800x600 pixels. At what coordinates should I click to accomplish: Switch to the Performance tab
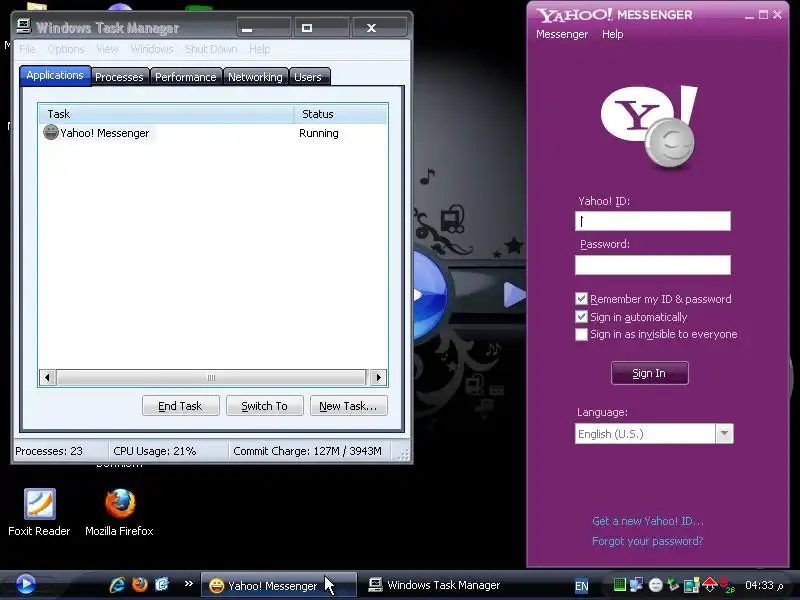pos(186,77)
